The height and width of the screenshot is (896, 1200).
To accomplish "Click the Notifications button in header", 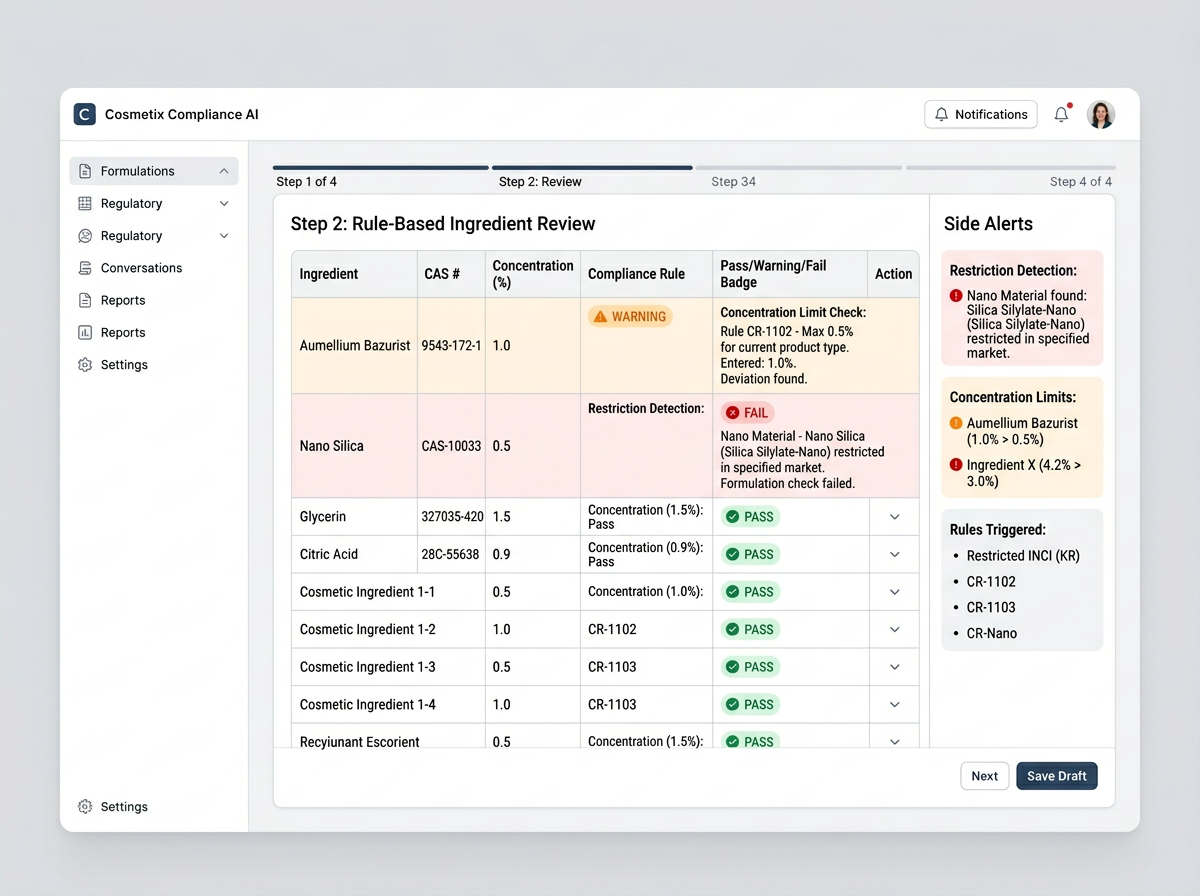I will point(980,114).
